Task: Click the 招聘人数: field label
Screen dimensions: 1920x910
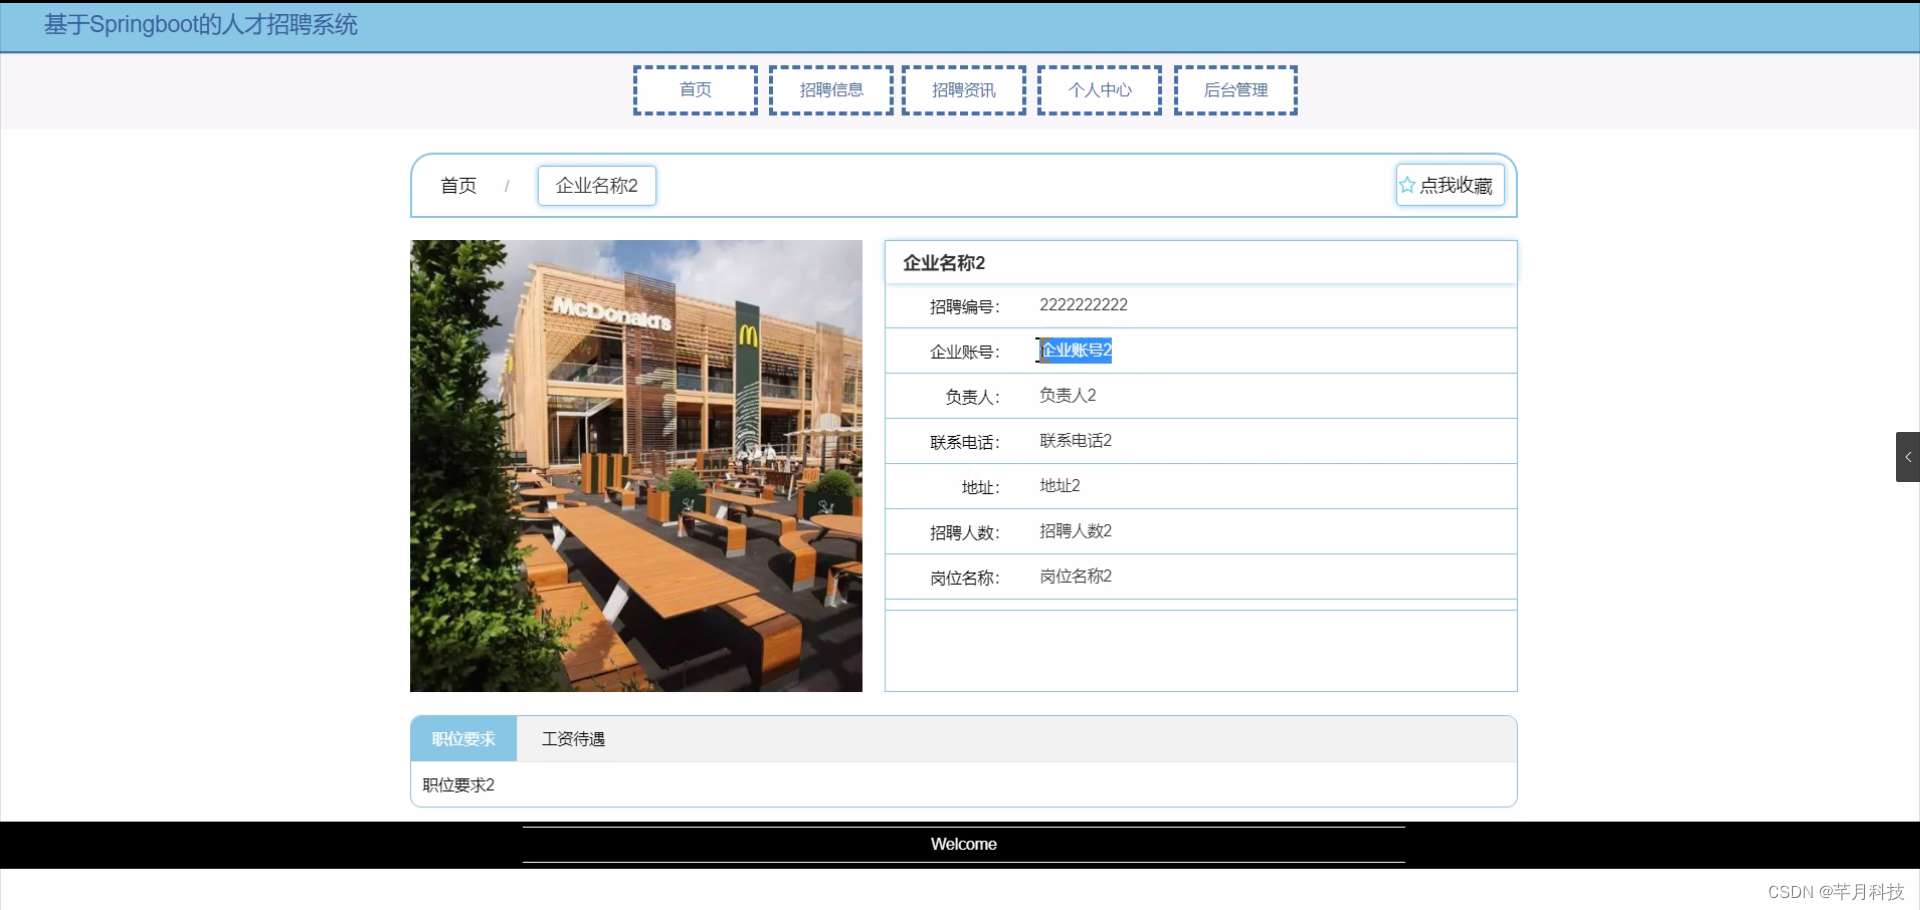Action: [964, 533]
